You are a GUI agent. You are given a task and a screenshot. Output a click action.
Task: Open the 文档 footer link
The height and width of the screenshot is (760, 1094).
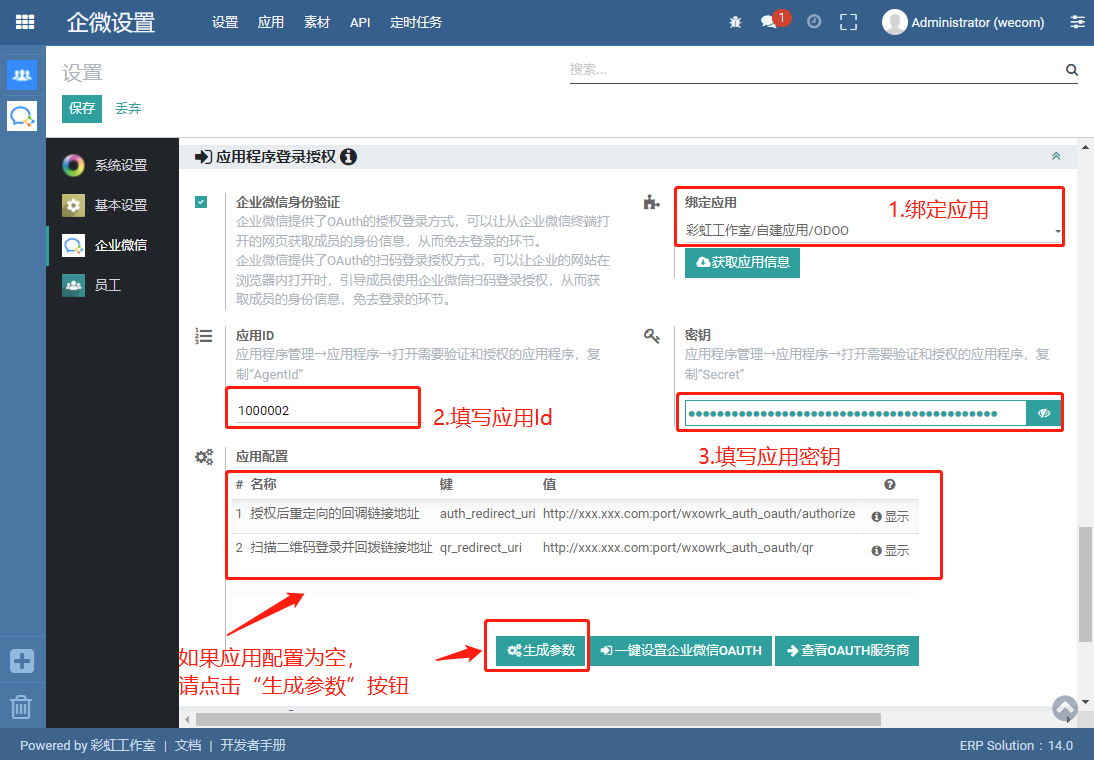click(x=188, y=745)
